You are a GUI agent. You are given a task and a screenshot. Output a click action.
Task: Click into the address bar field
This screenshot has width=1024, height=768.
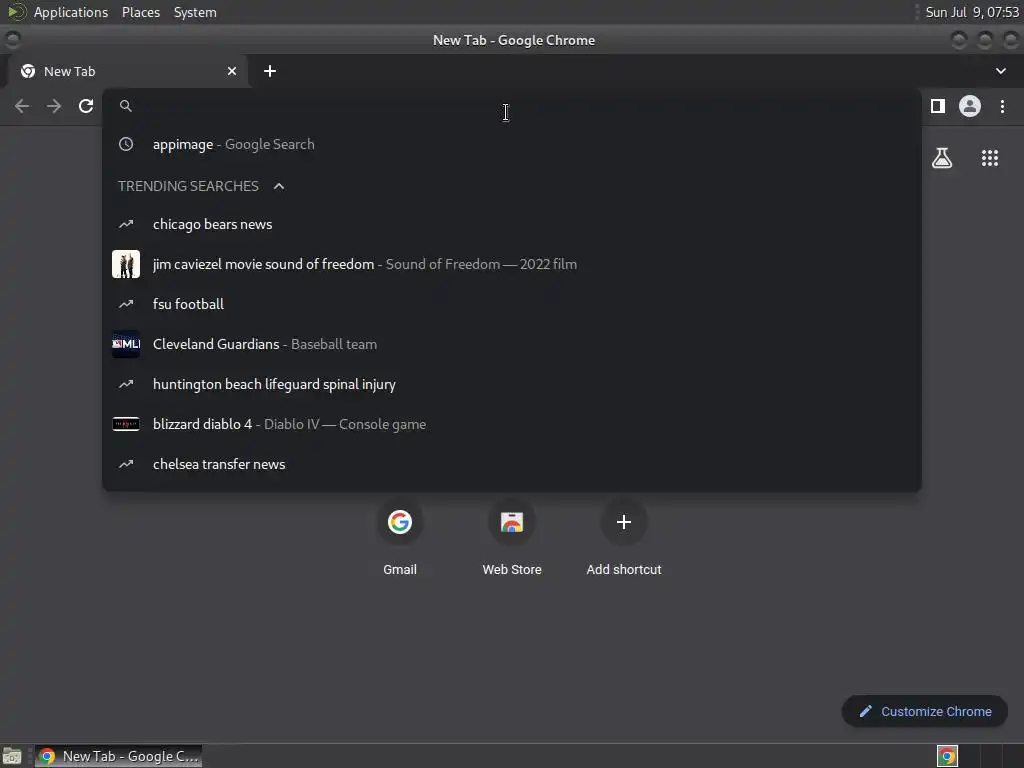[x=512, y=106]
